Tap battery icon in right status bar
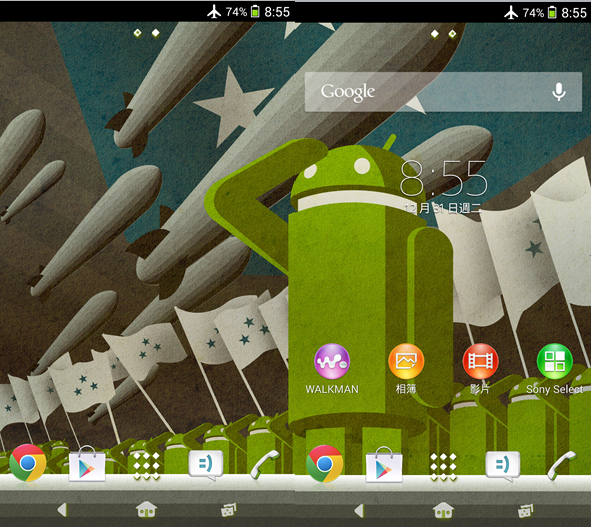Viewport: 591px width, 527px height. click(552, 12)
